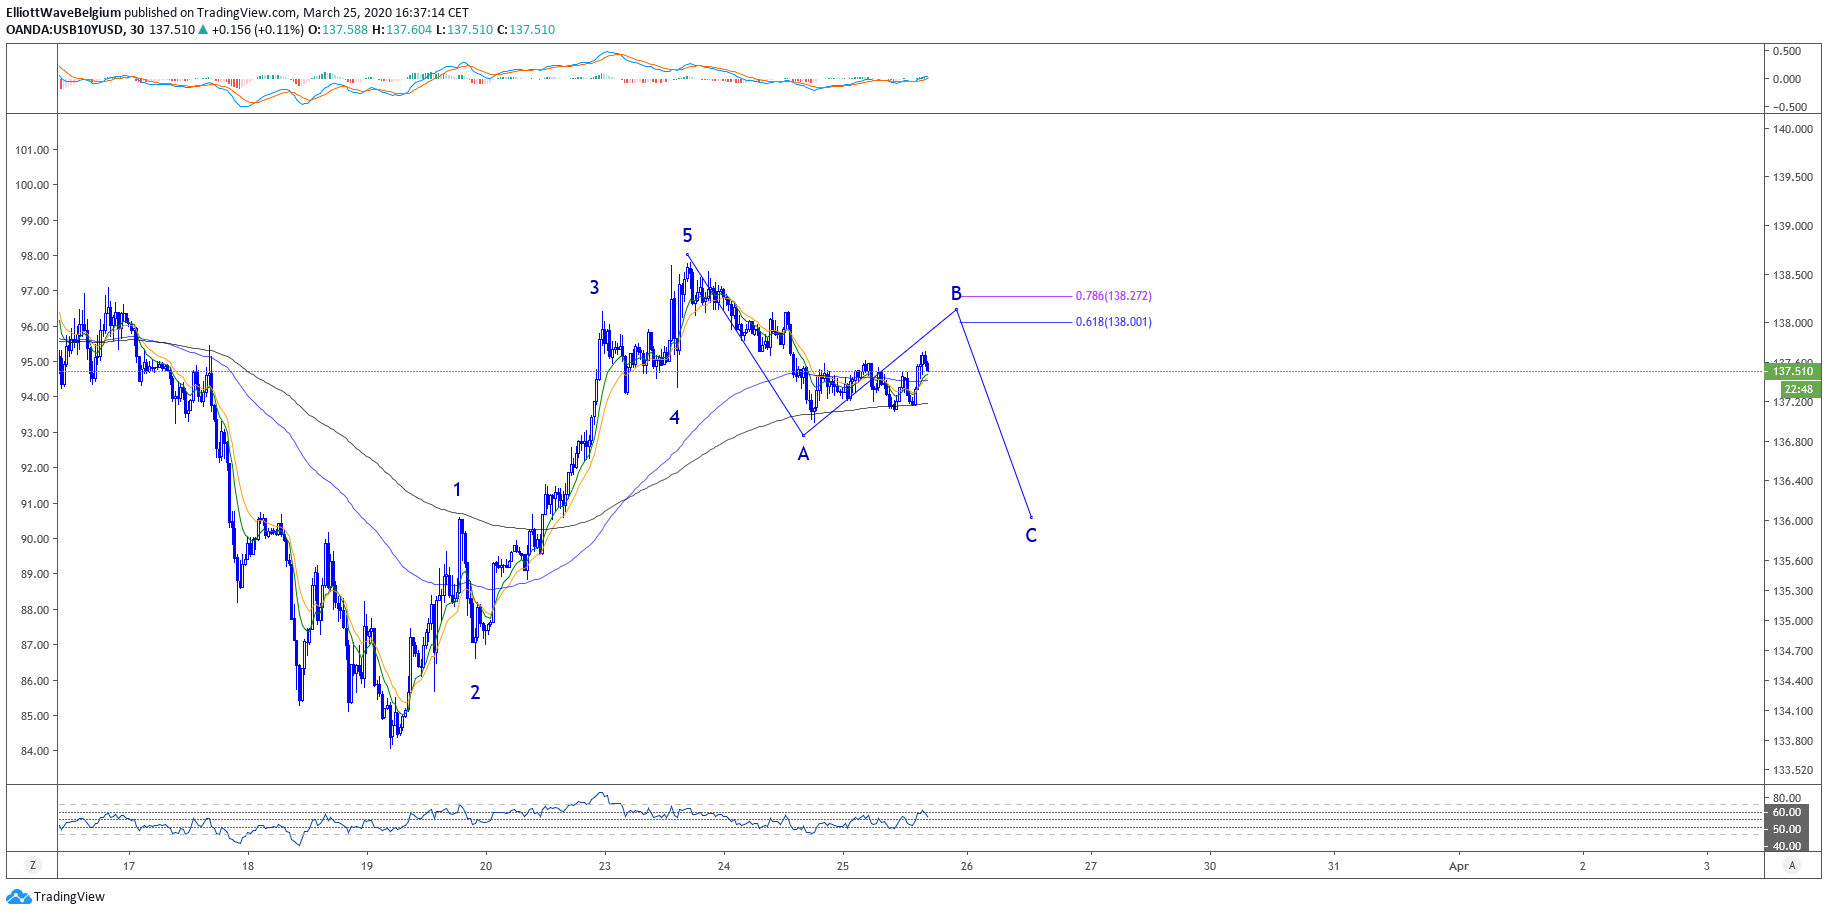The height and width of the screenshot is (915, 1828).
Task: Toggle the A auto-scale button at bottom right
Action: [1792, 866]
